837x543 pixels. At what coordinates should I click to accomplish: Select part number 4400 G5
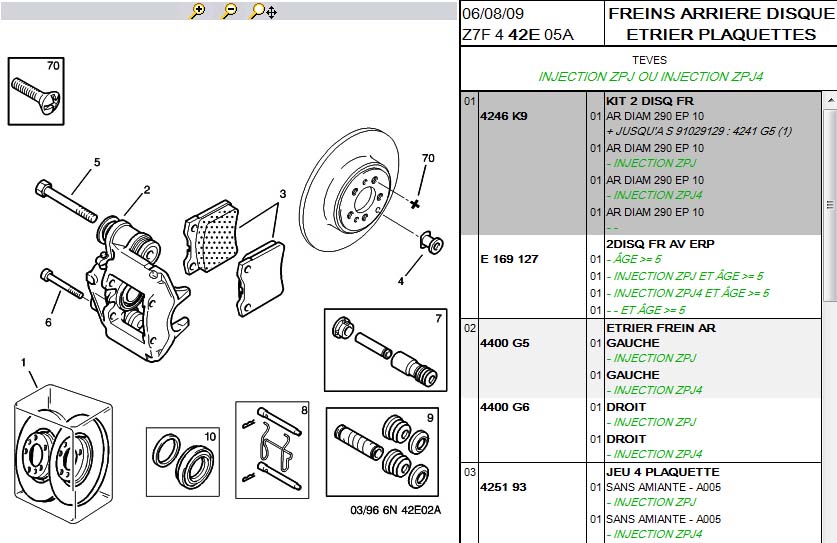504,343
